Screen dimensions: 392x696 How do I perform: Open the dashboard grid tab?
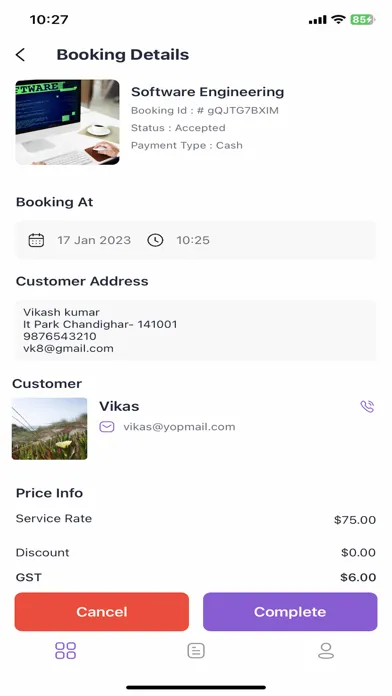[65, 650]
